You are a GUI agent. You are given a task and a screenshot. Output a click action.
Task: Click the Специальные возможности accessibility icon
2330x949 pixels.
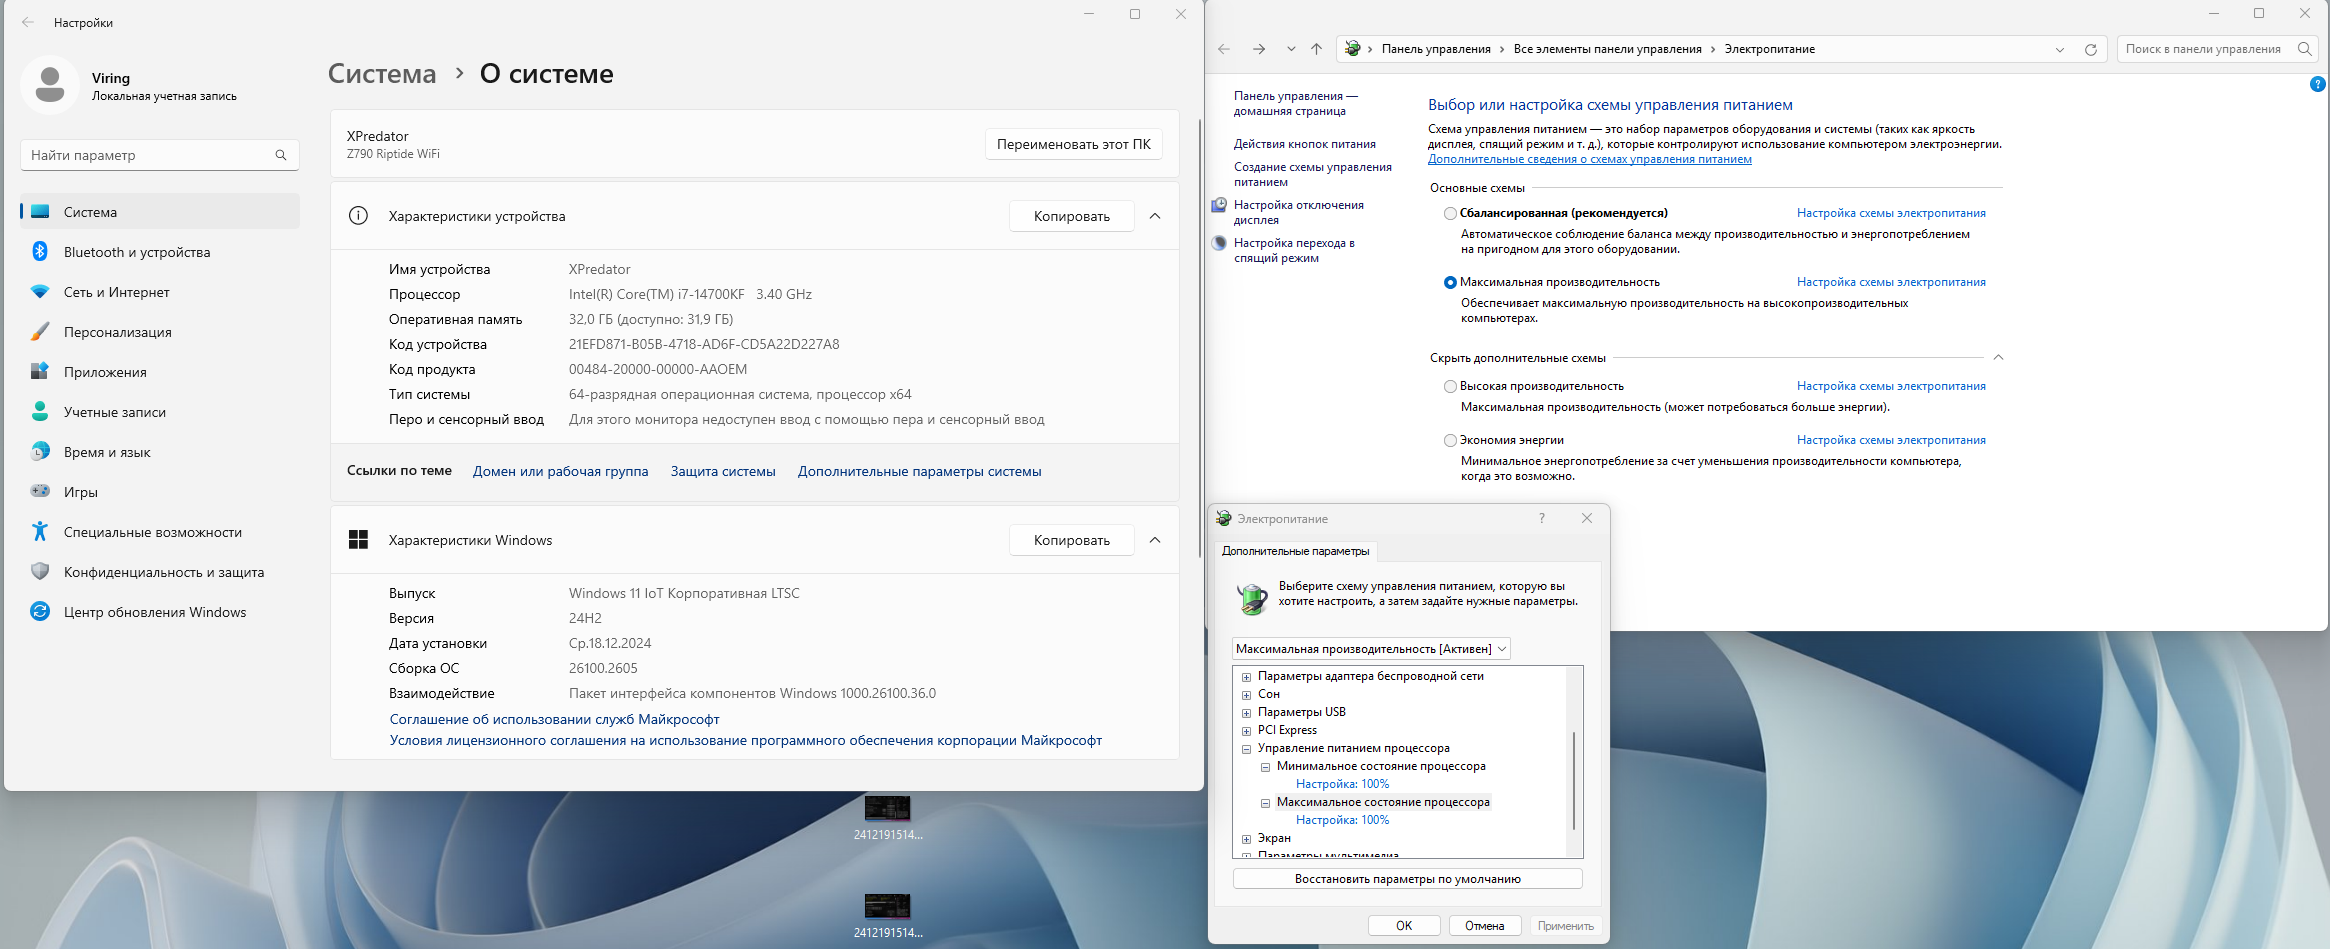point(40,532)
